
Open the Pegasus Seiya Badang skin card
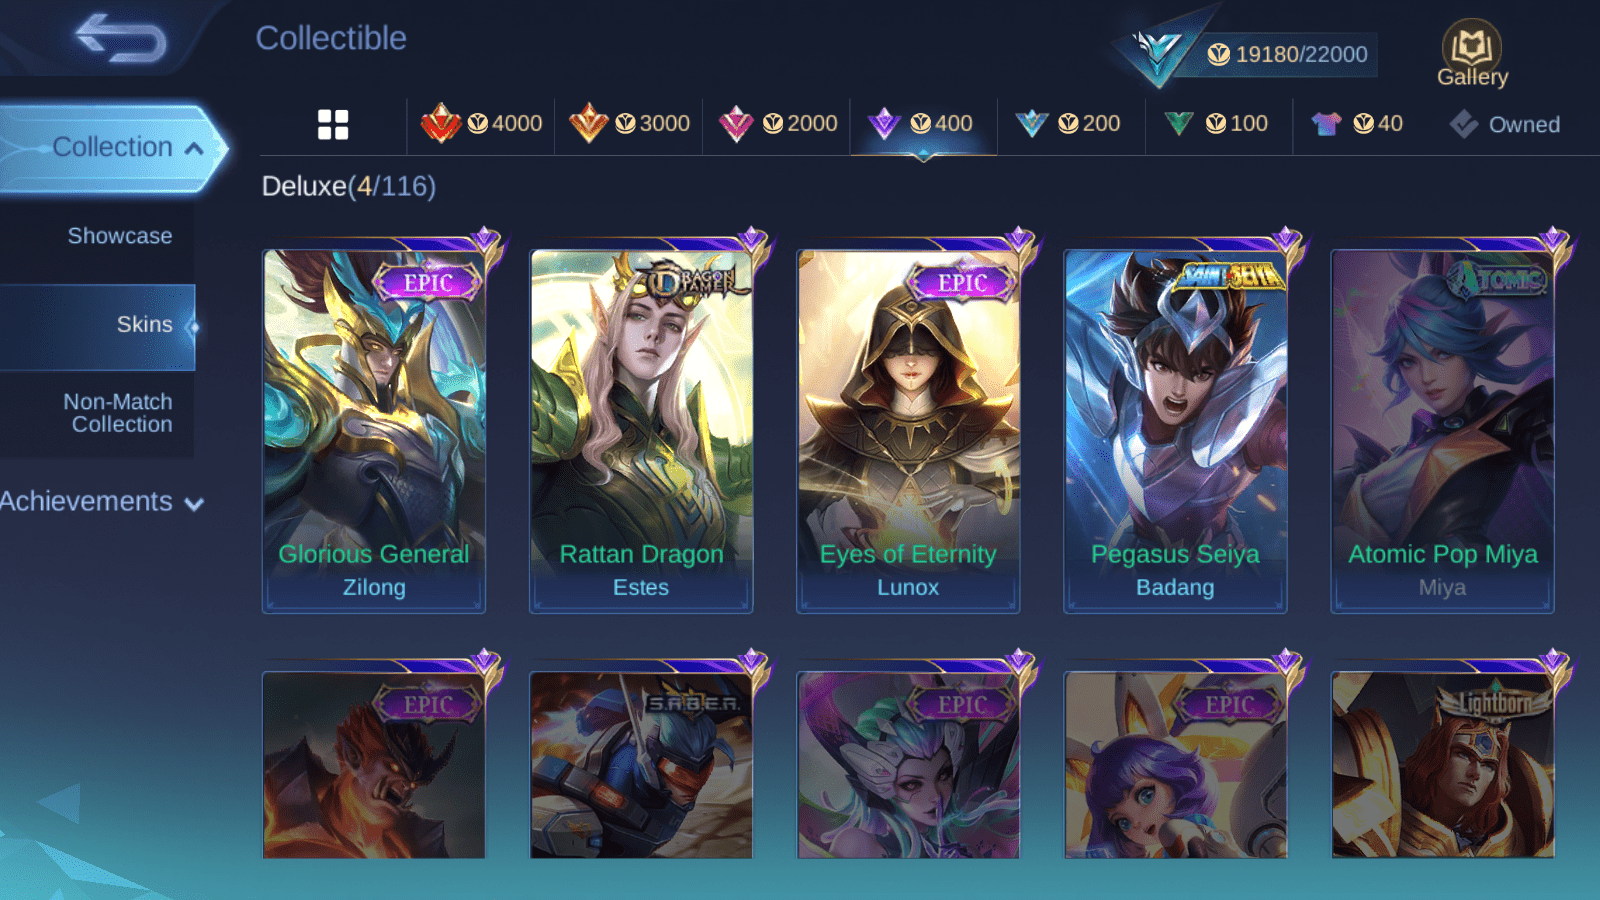[x=1175, y=430]
